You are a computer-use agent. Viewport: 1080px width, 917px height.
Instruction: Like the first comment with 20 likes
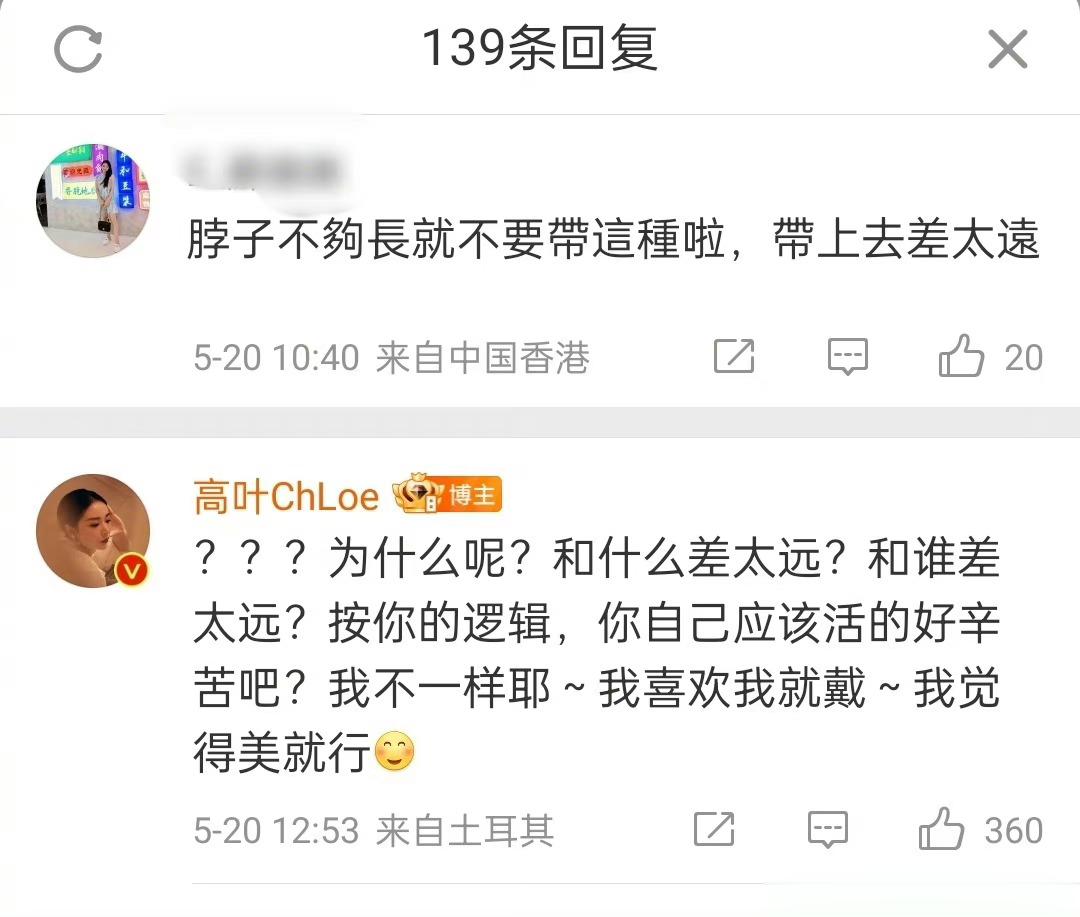pyautogui.click(x=961, y=356)
